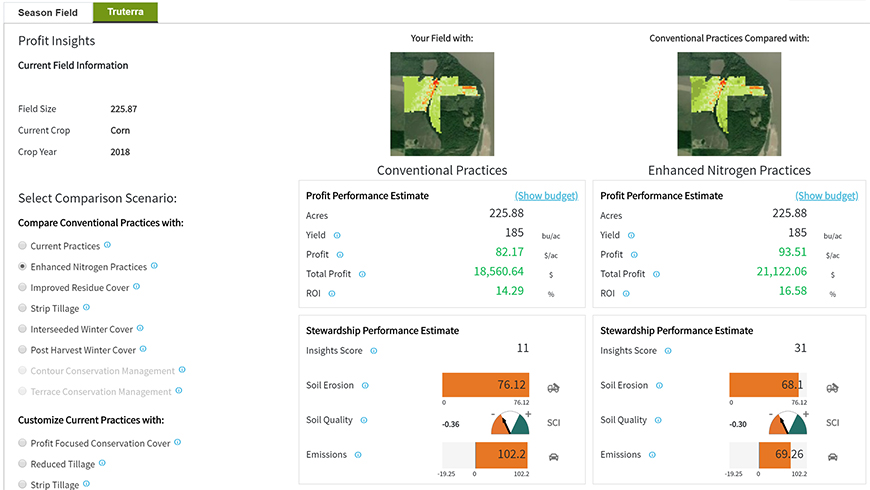870x490 pixels.
Task: Show budget for Enhanced Nitrogen Practices panel
Action: coord(827,196)
